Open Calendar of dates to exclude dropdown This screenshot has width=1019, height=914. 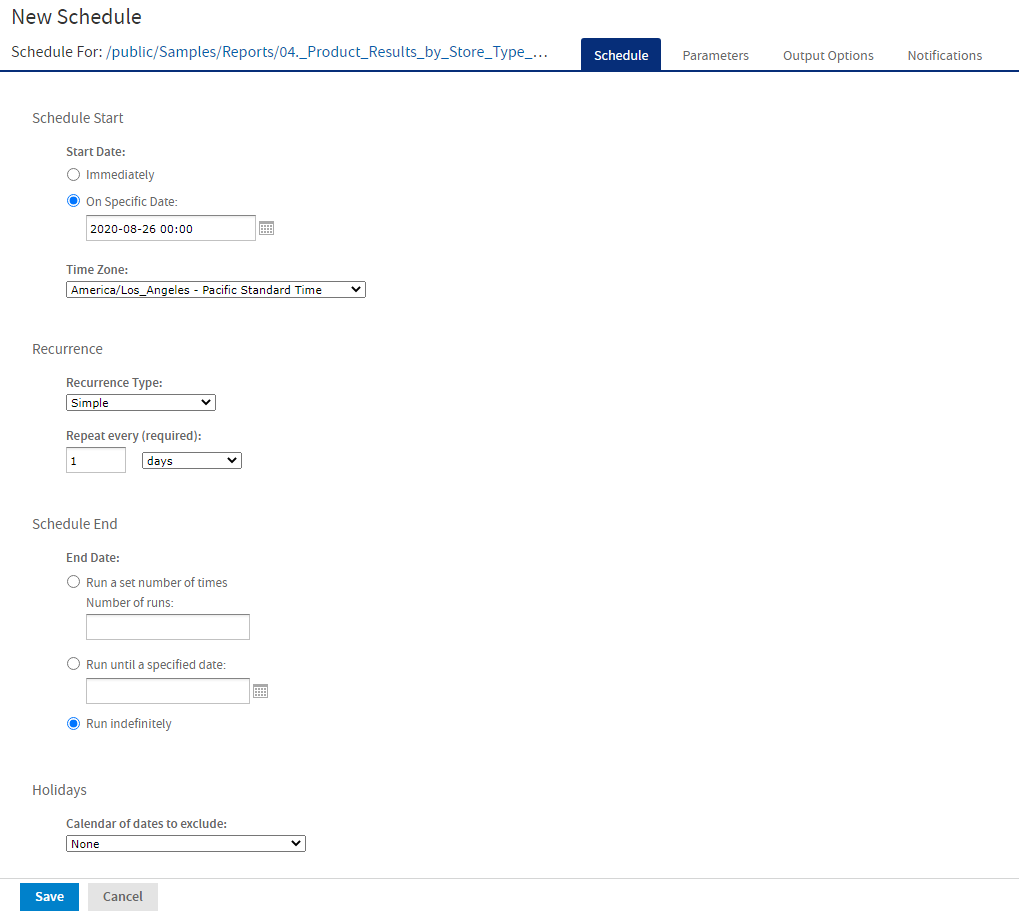186,844
